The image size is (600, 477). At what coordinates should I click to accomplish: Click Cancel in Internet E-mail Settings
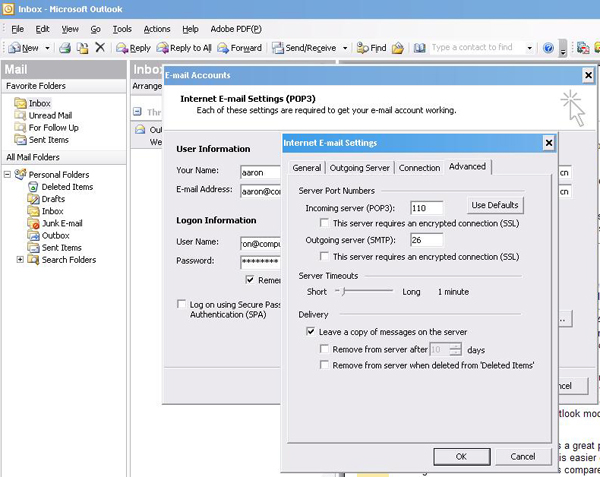point(523,456)
